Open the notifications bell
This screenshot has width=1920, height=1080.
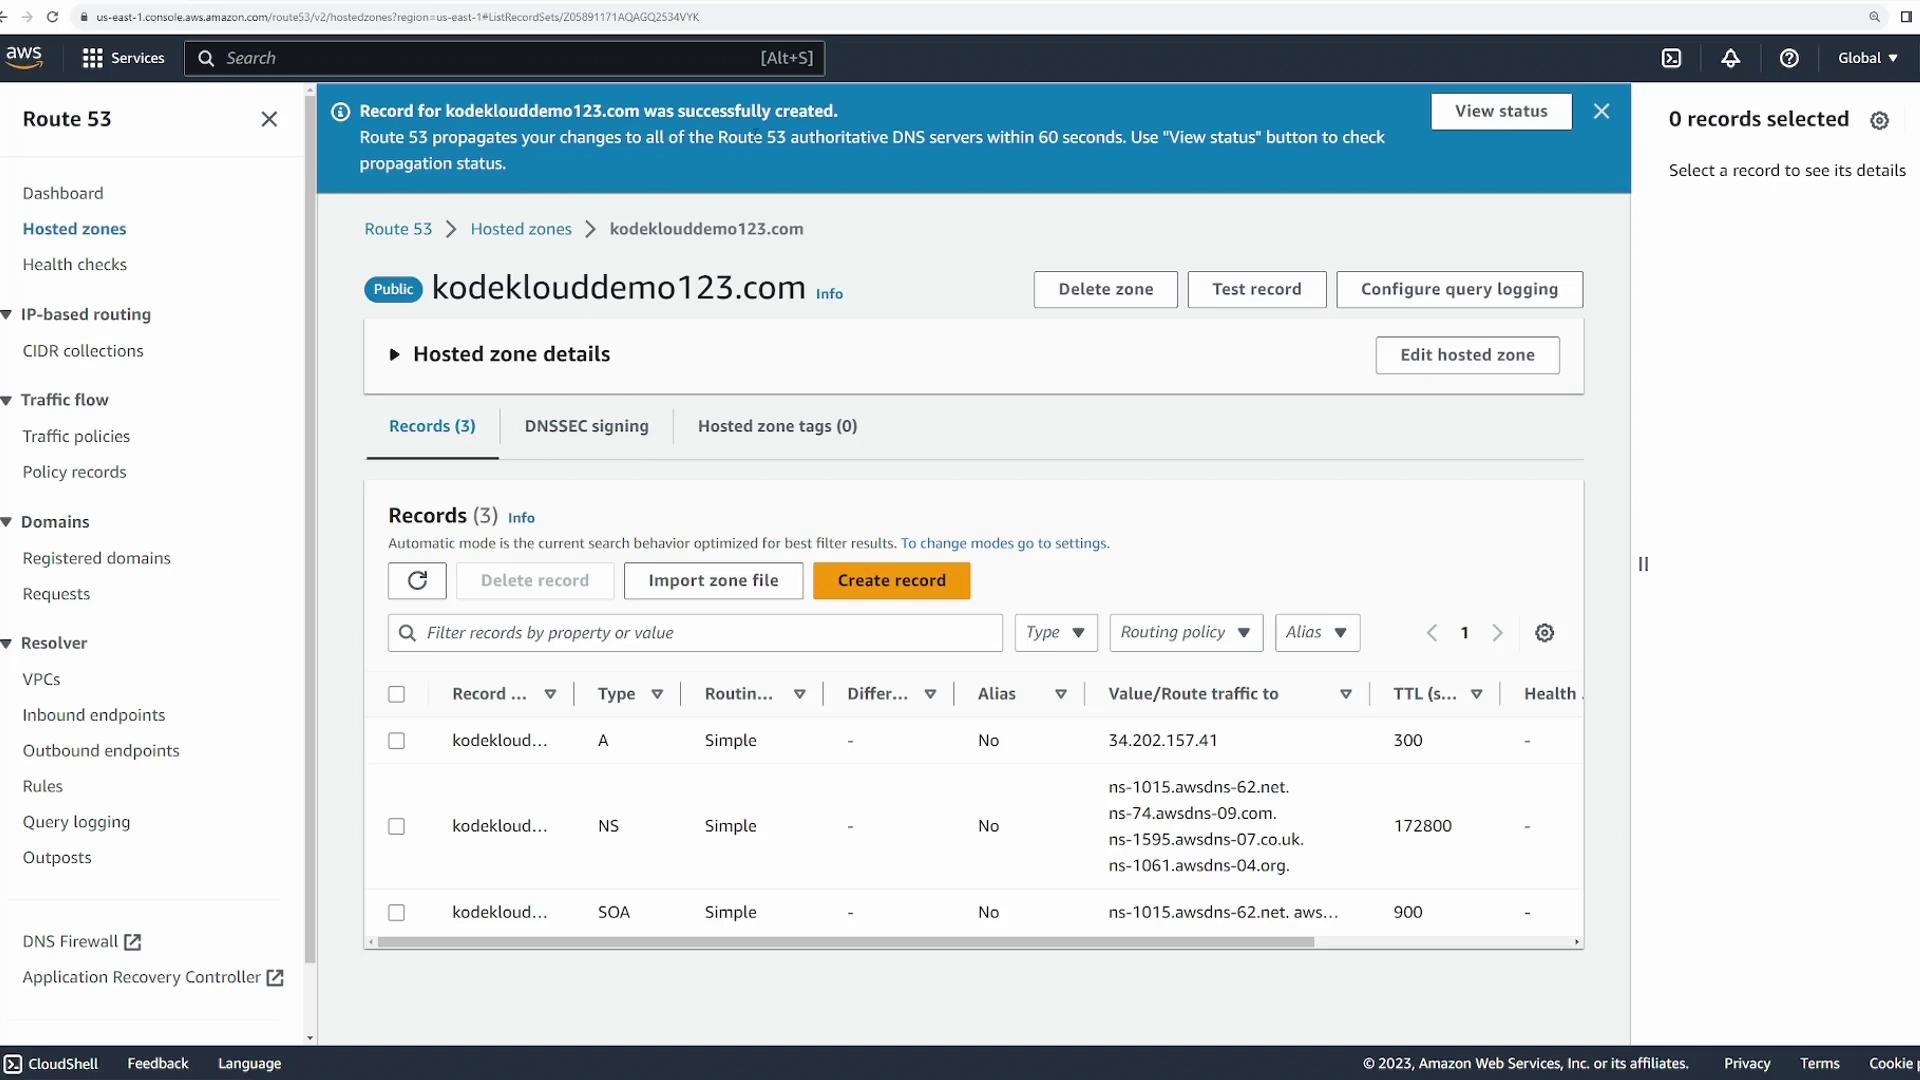(1730, 58)
